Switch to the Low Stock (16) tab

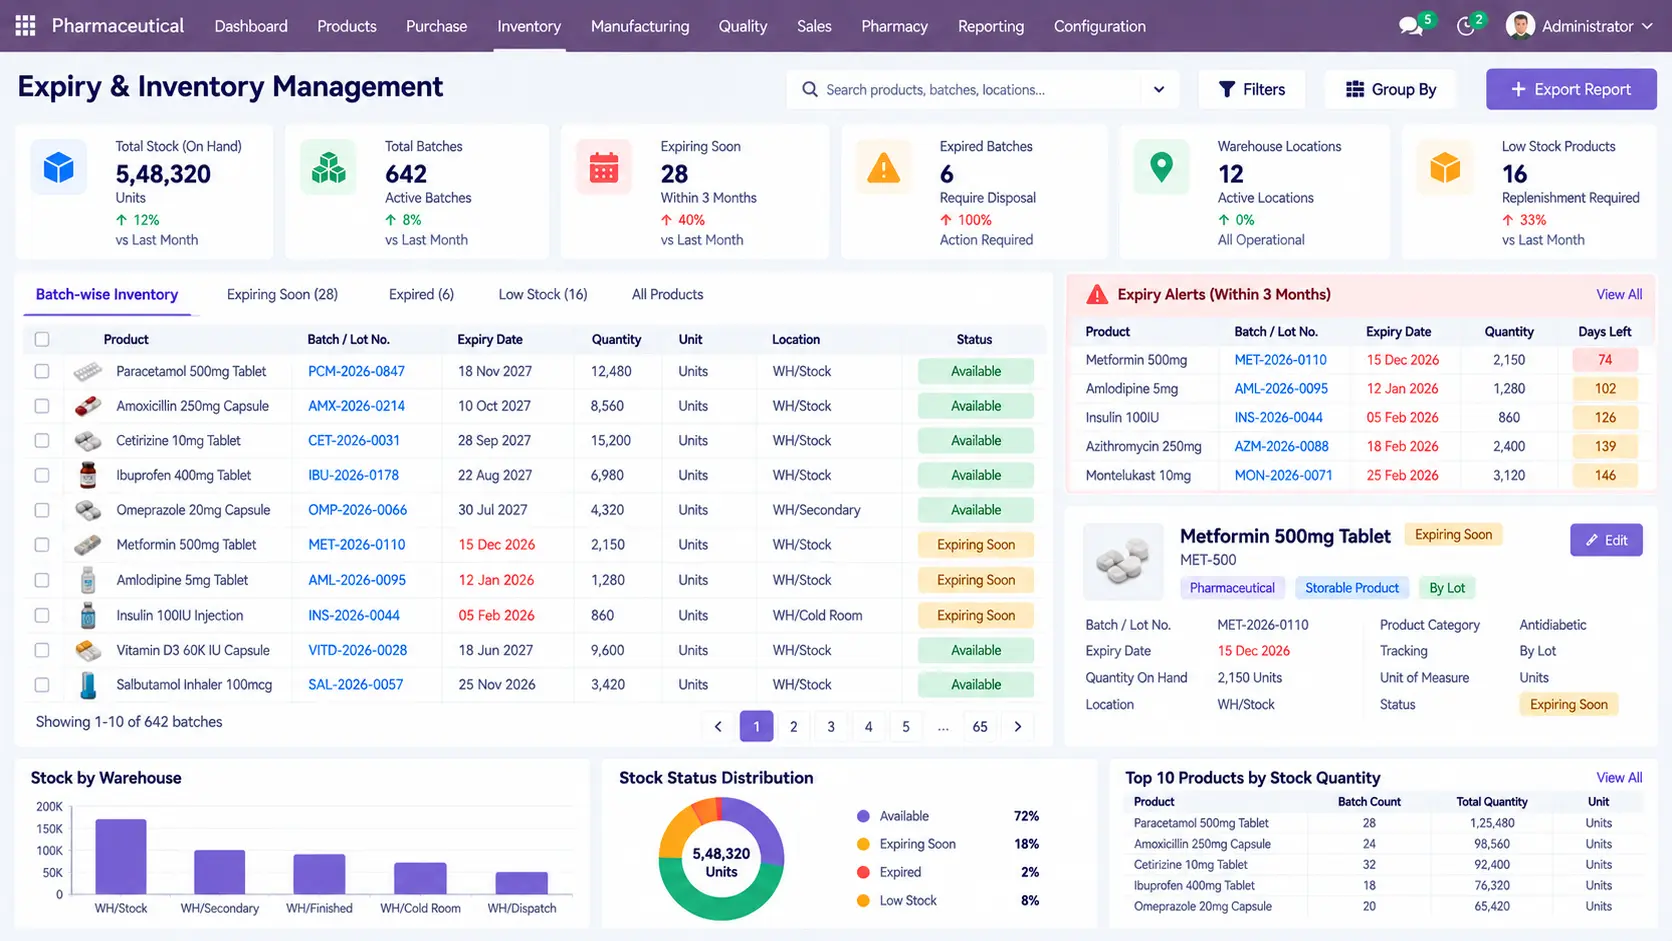(543, 294)
